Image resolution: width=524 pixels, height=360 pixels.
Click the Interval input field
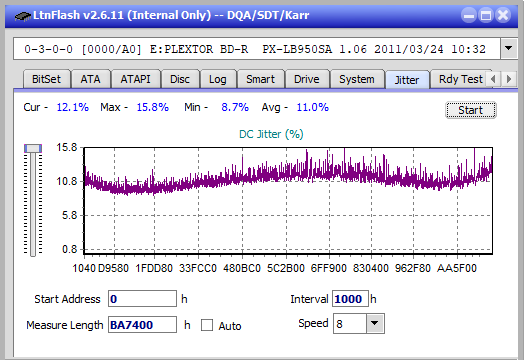350,298
